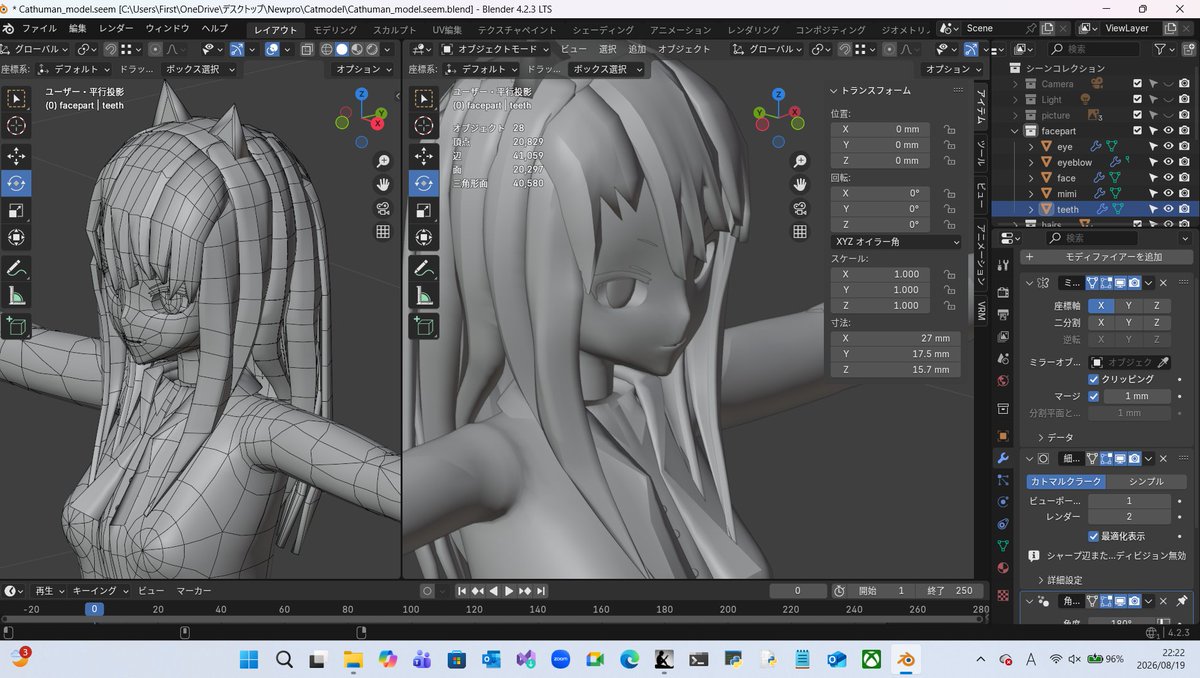Open the Object properties orange square tab
Image resolution: width=1200 pixels, height=678 pixels.
[1003, 436]
